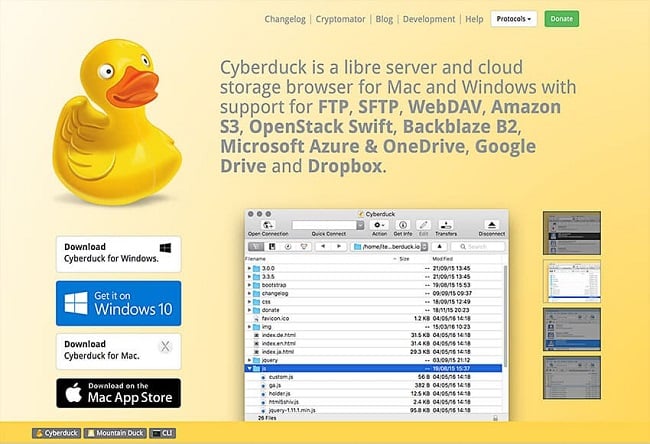Expand the donate folder
Viewport: 650px width, 444px height.
pos(249,310)
